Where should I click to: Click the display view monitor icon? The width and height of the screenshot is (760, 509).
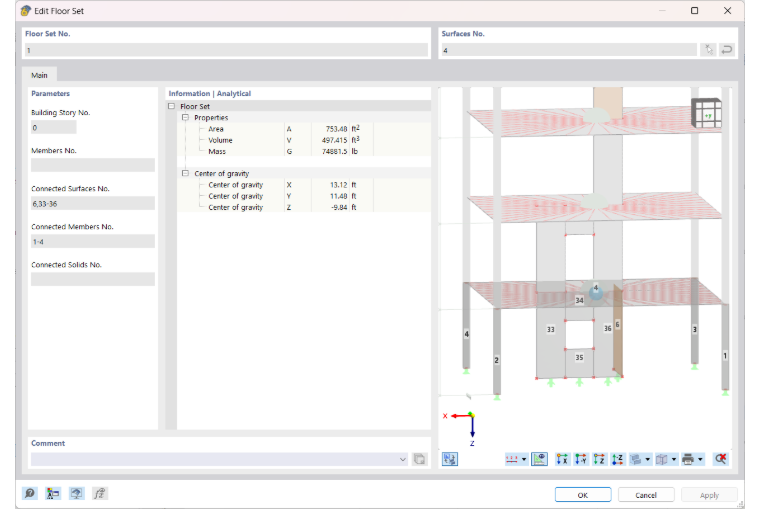tap(76, 493)
